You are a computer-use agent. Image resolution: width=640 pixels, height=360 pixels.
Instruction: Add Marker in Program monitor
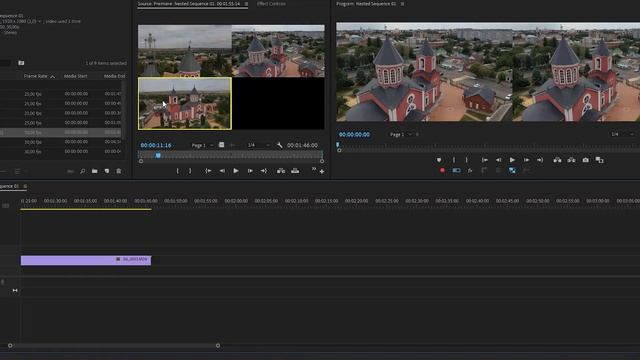pos(439,160)
